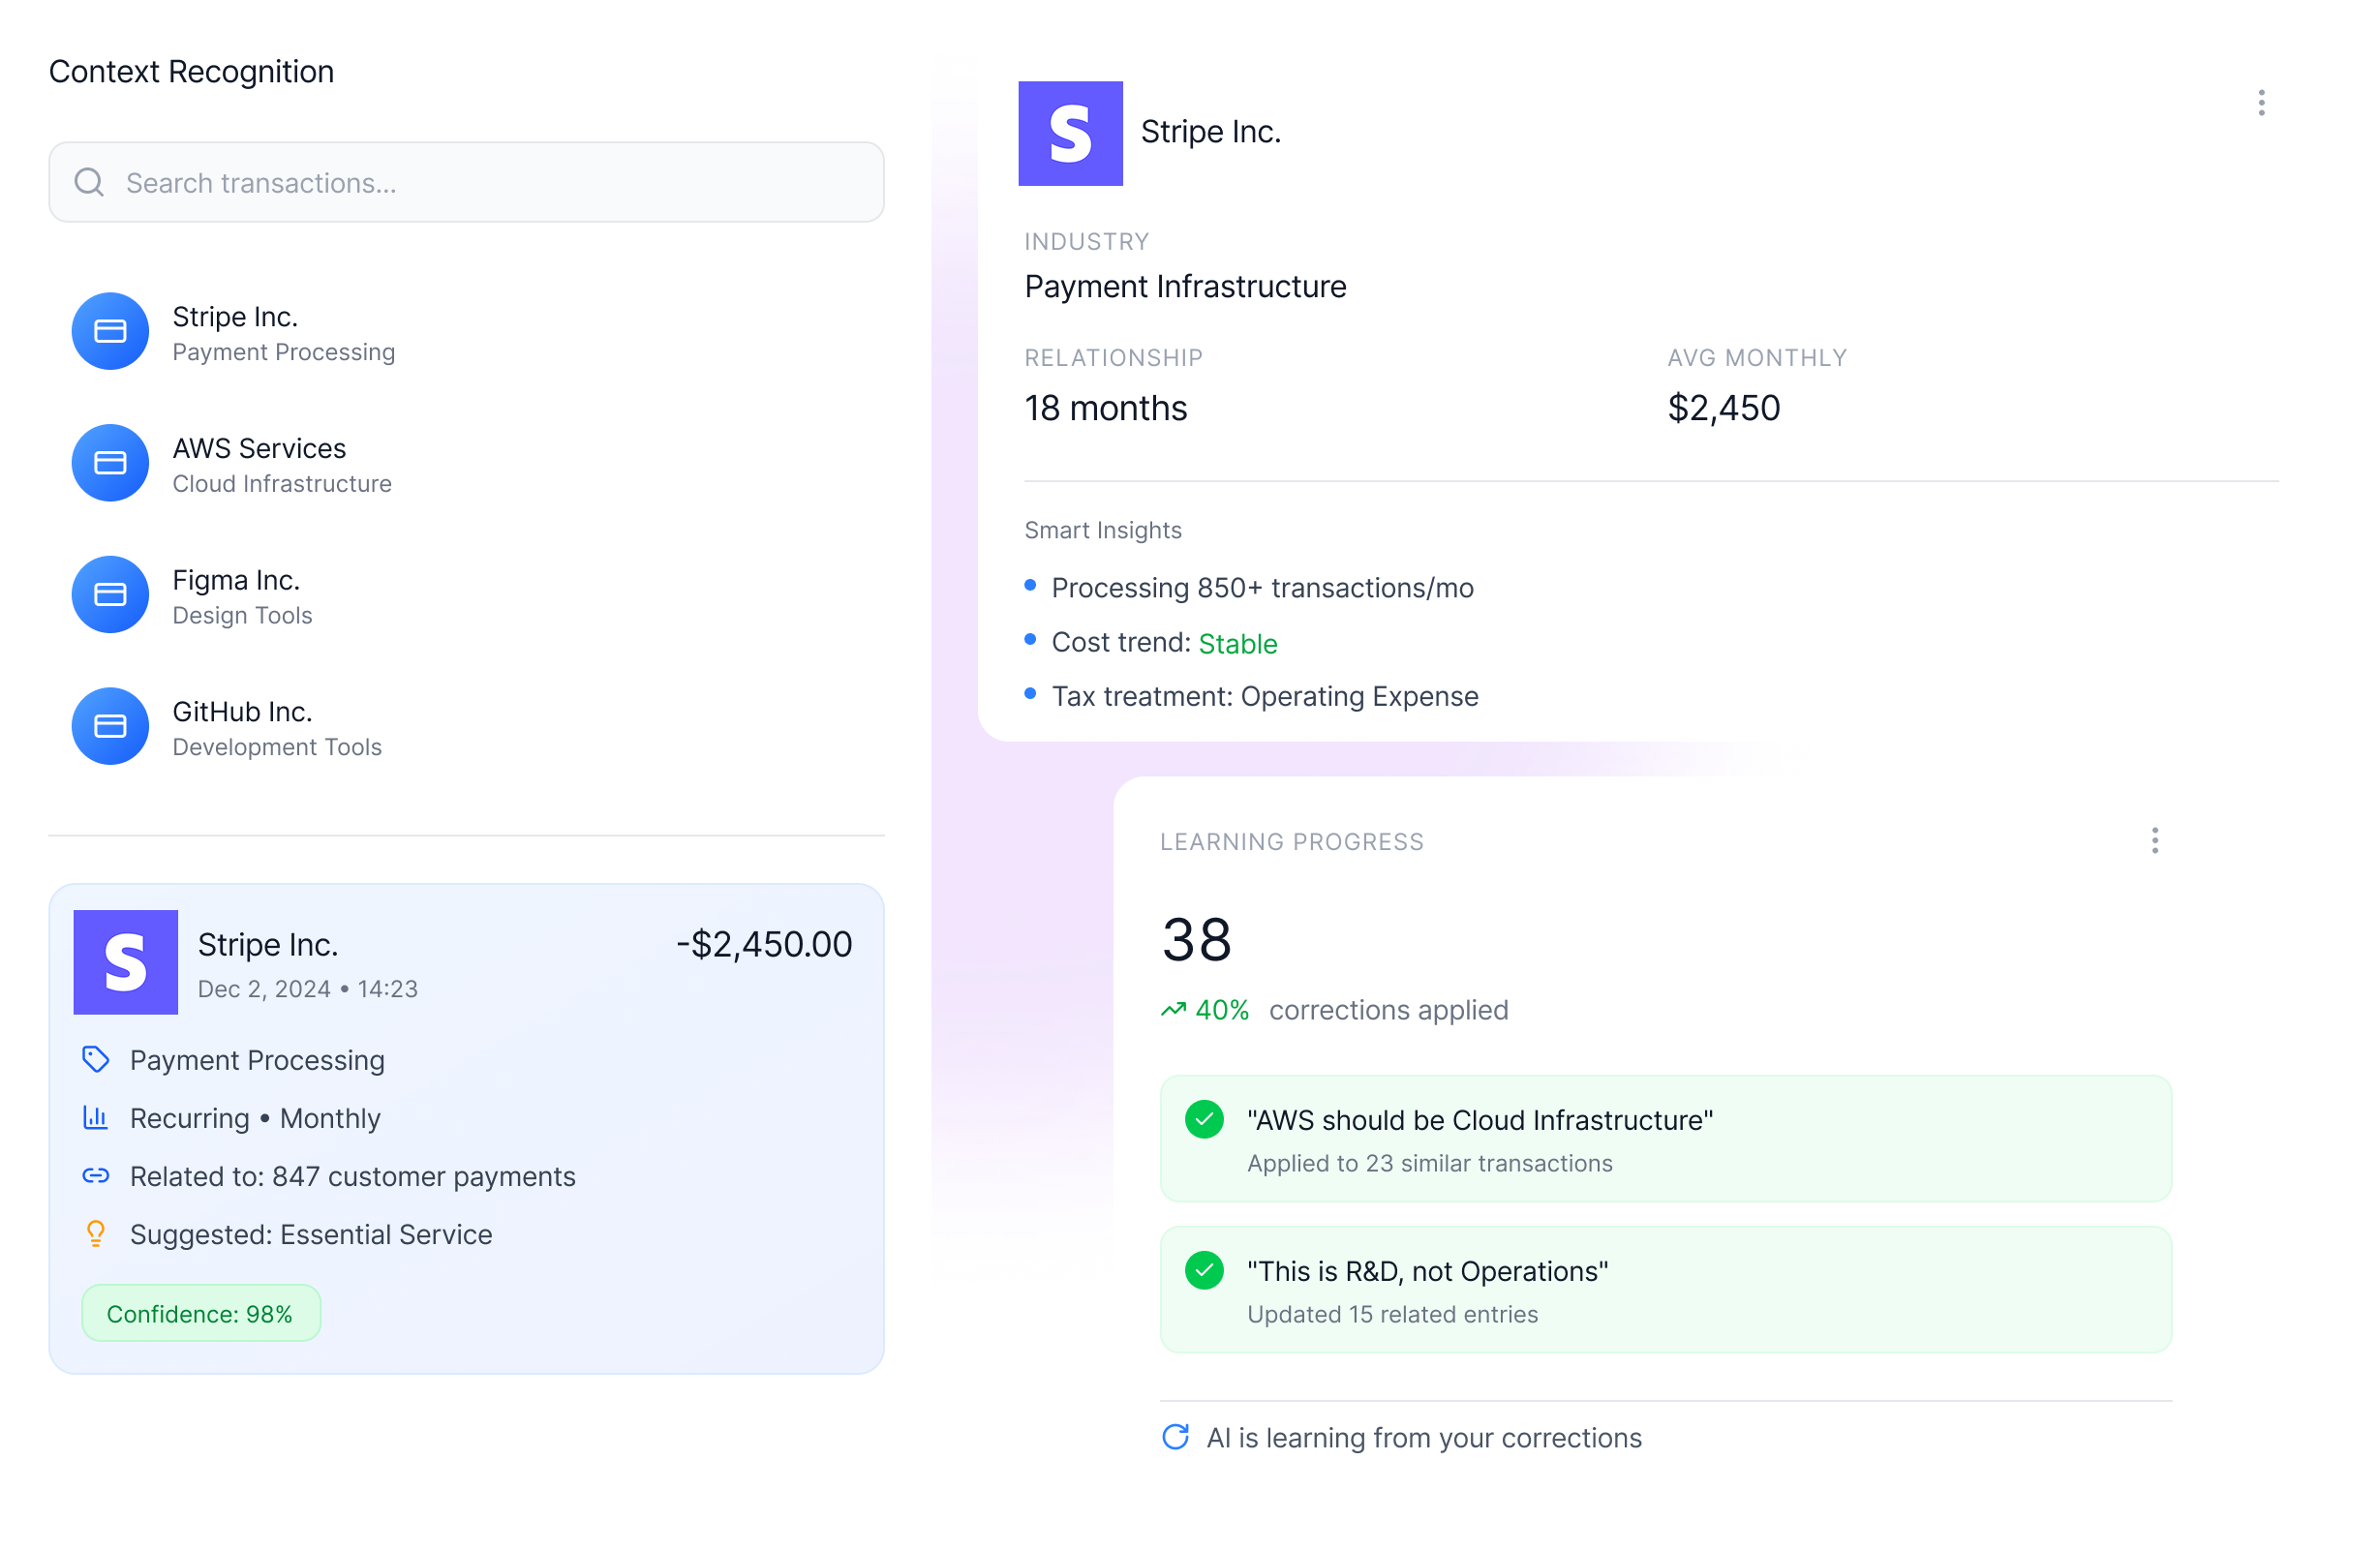Focus the Search transactions field
The width and height of the screenshot is (2380, 1551).
466,182
